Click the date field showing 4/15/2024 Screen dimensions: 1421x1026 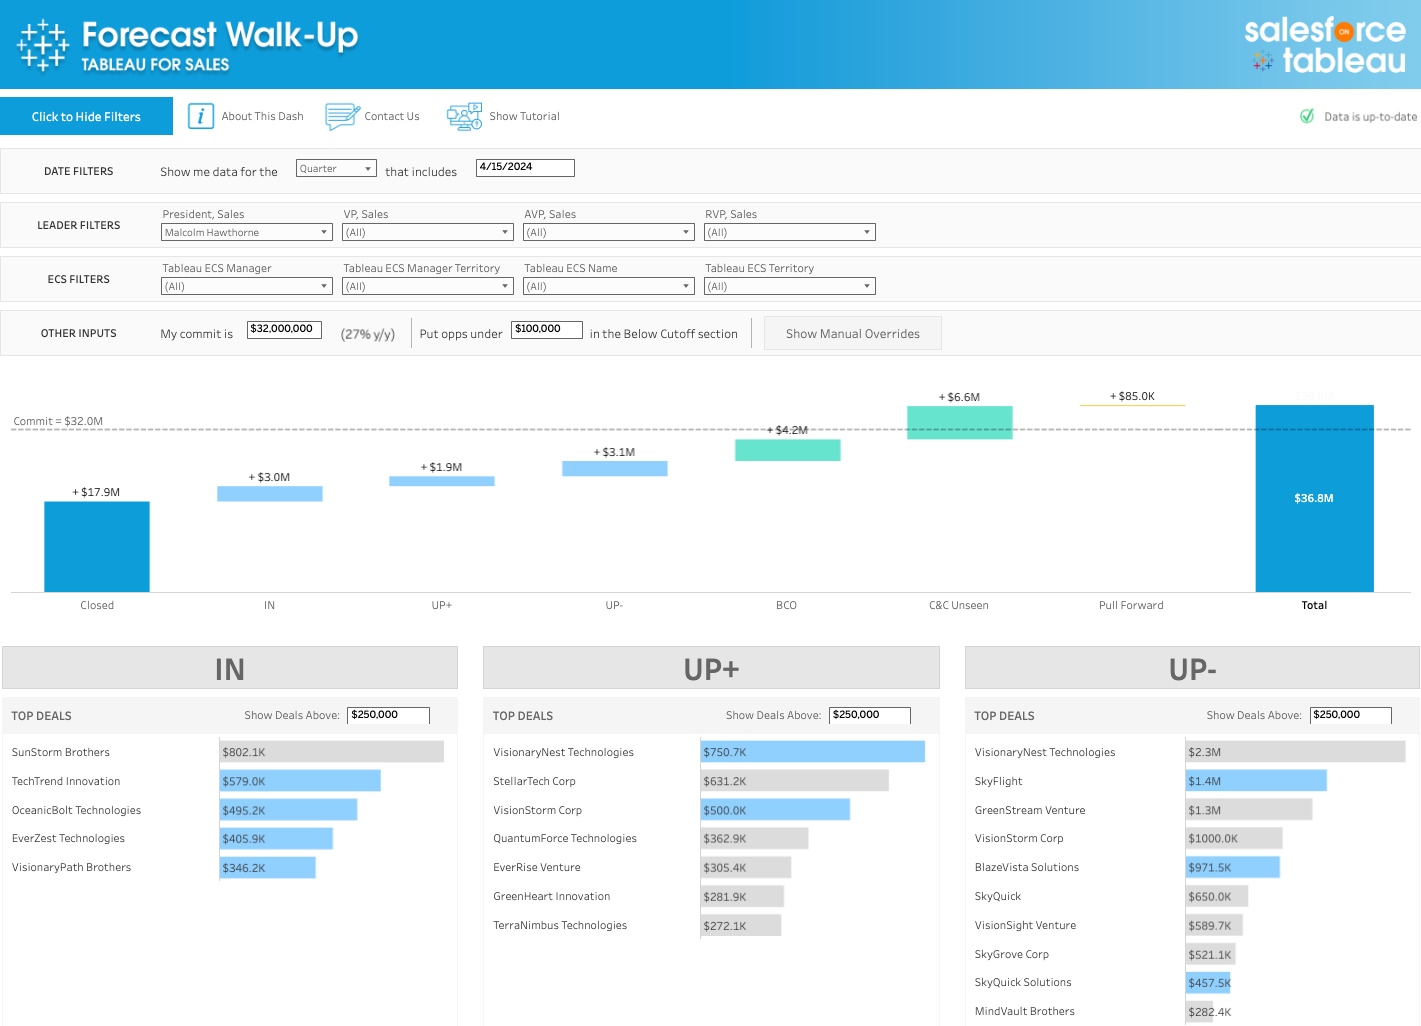coord(524,168)
